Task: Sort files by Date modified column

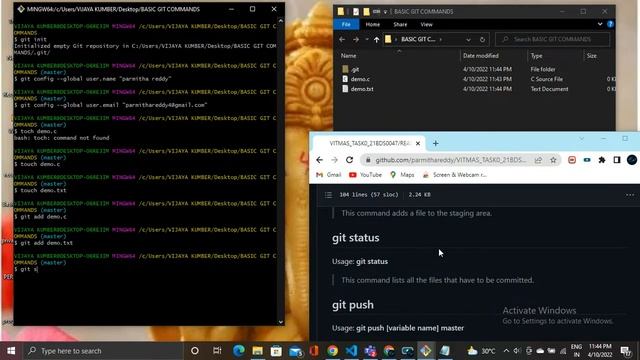Action: click(x=480, y=56)
